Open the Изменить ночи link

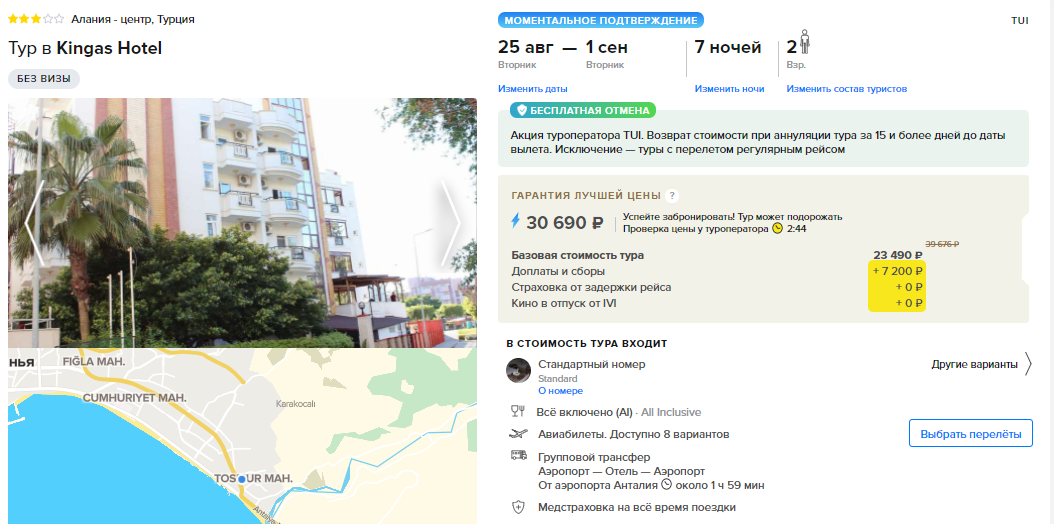tap(729, 89)
